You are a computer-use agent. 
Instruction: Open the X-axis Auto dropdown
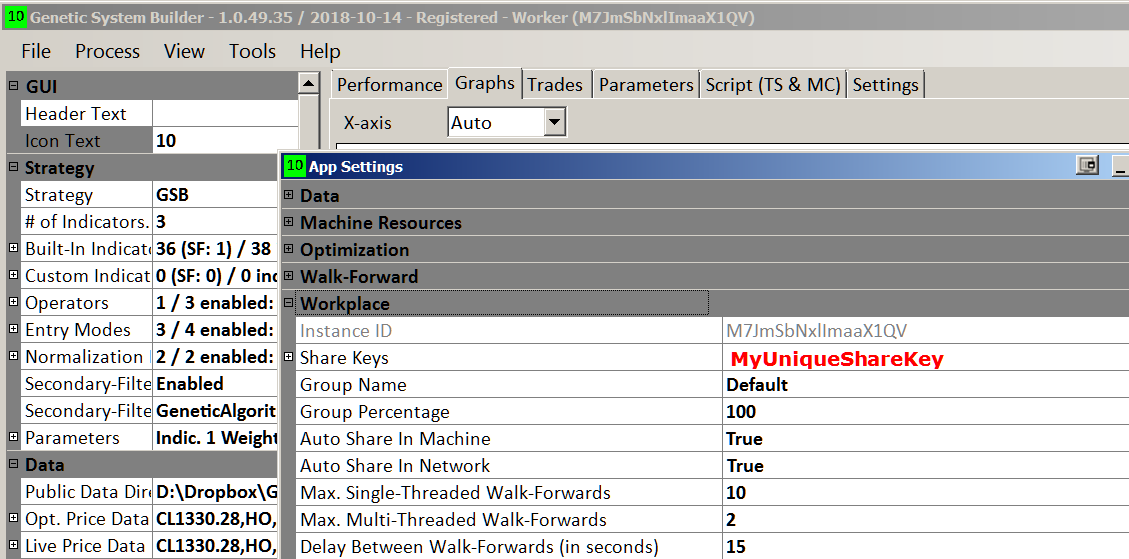coord(555,123)
